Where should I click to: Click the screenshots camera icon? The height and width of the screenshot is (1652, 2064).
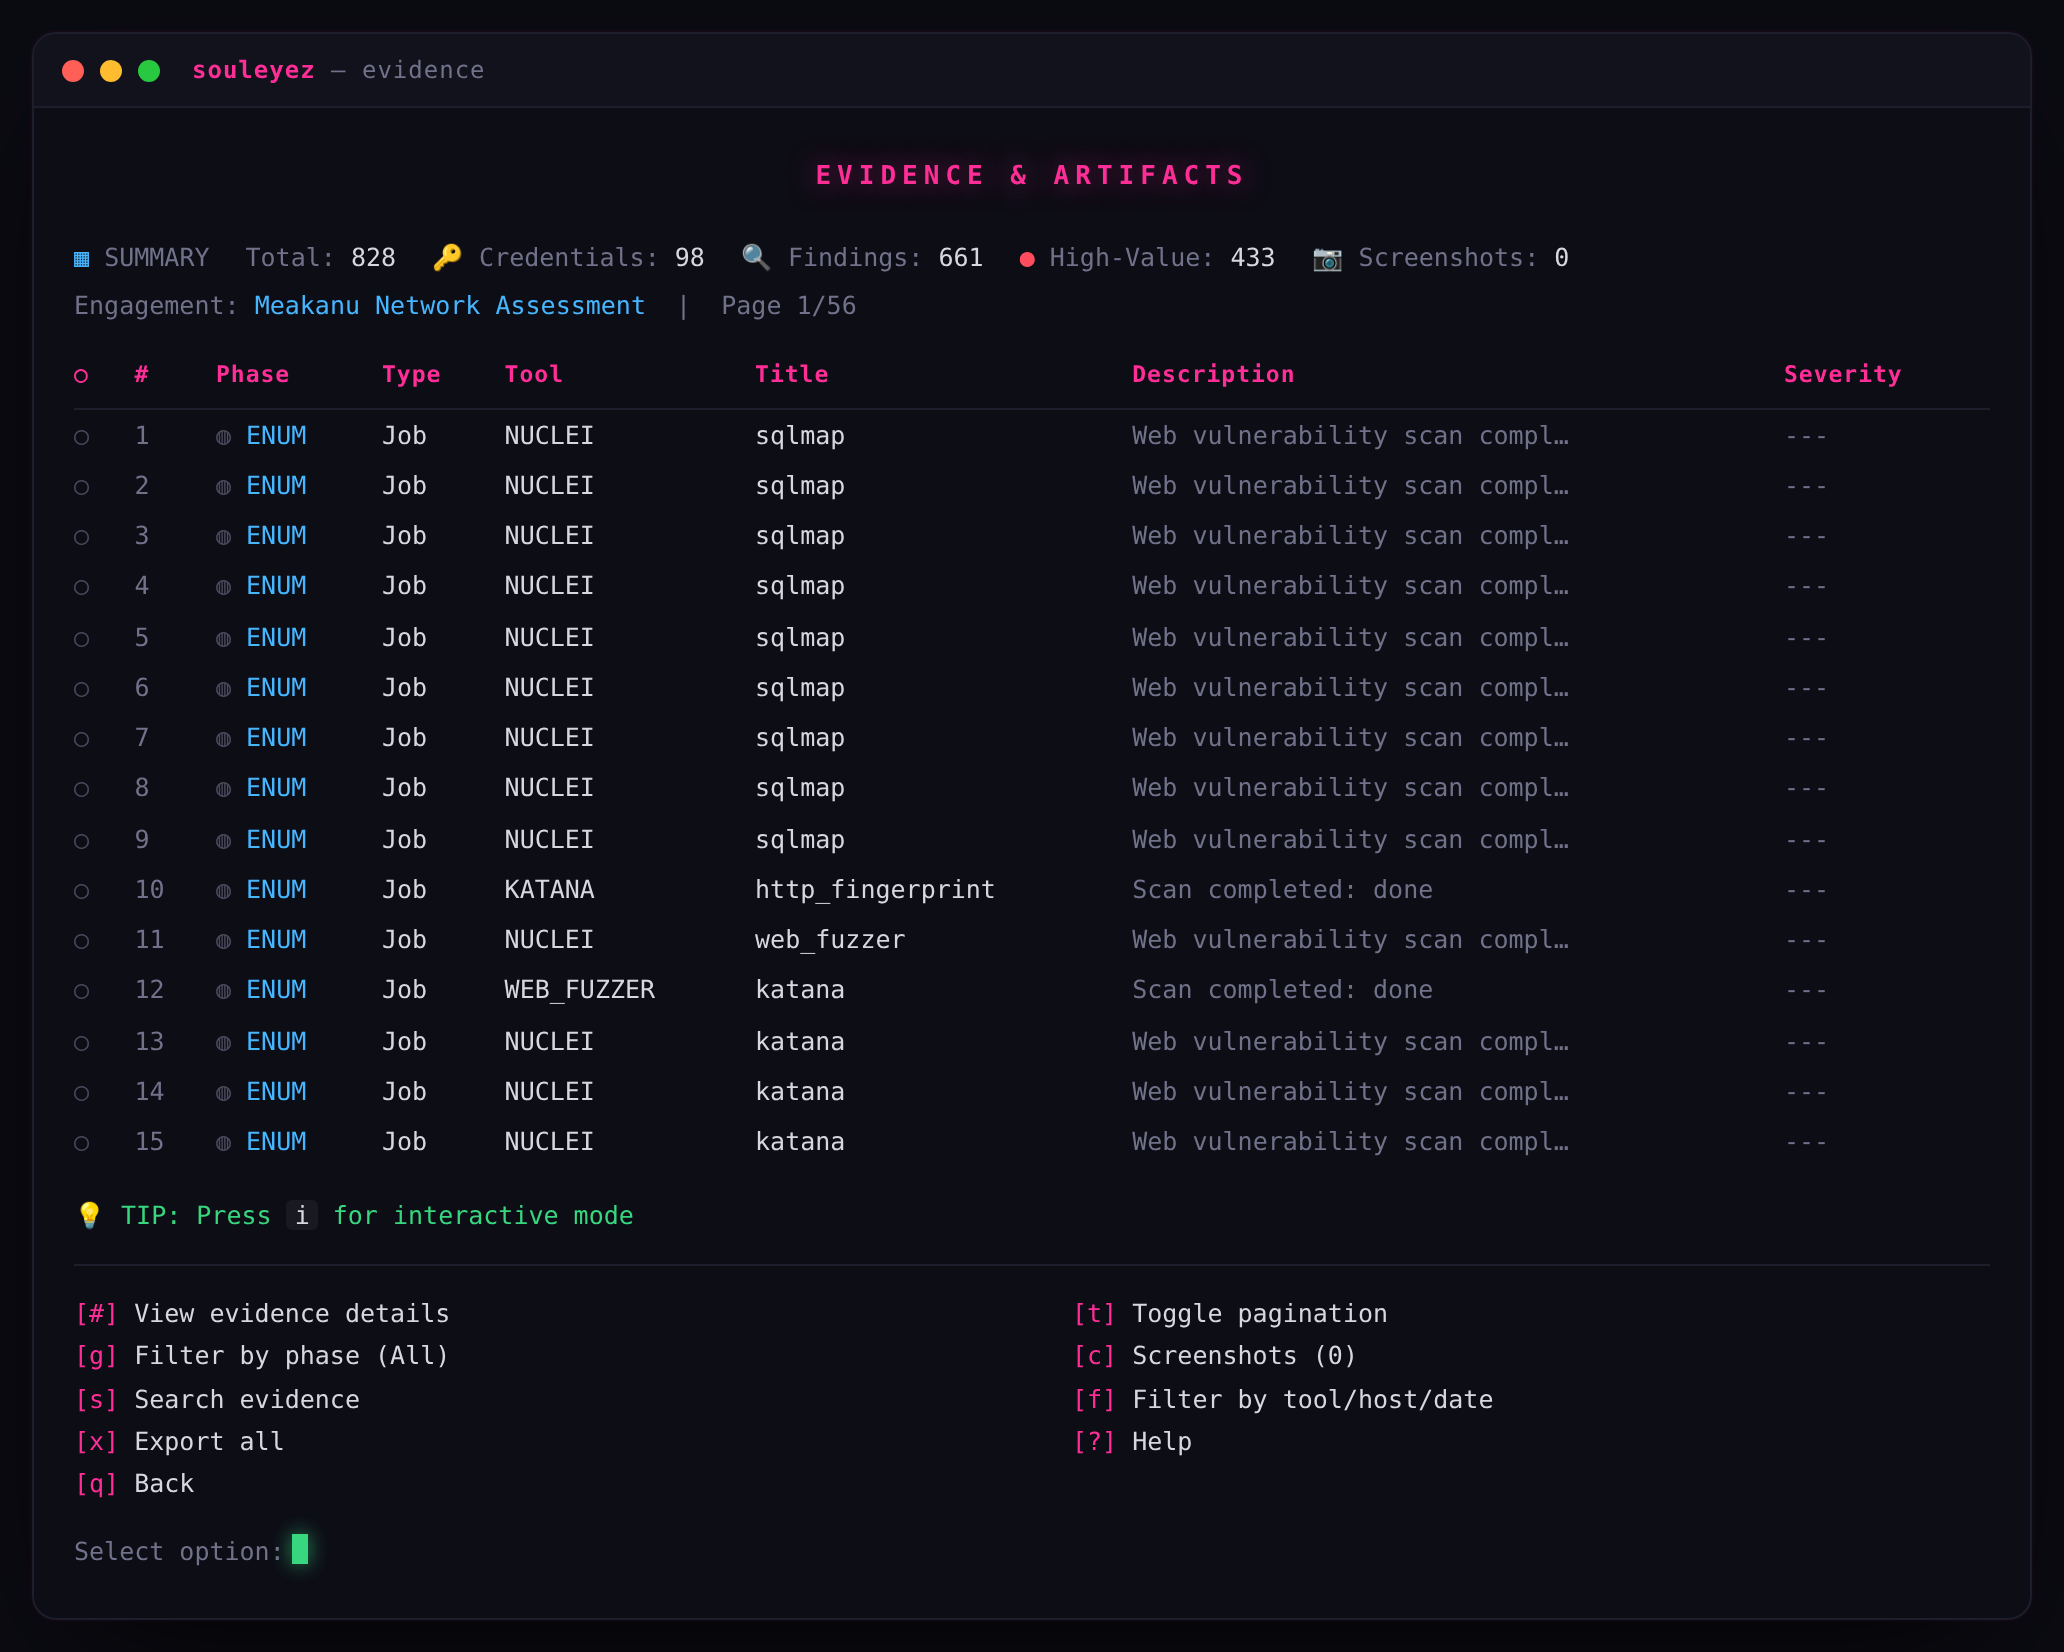(1327, 258)
